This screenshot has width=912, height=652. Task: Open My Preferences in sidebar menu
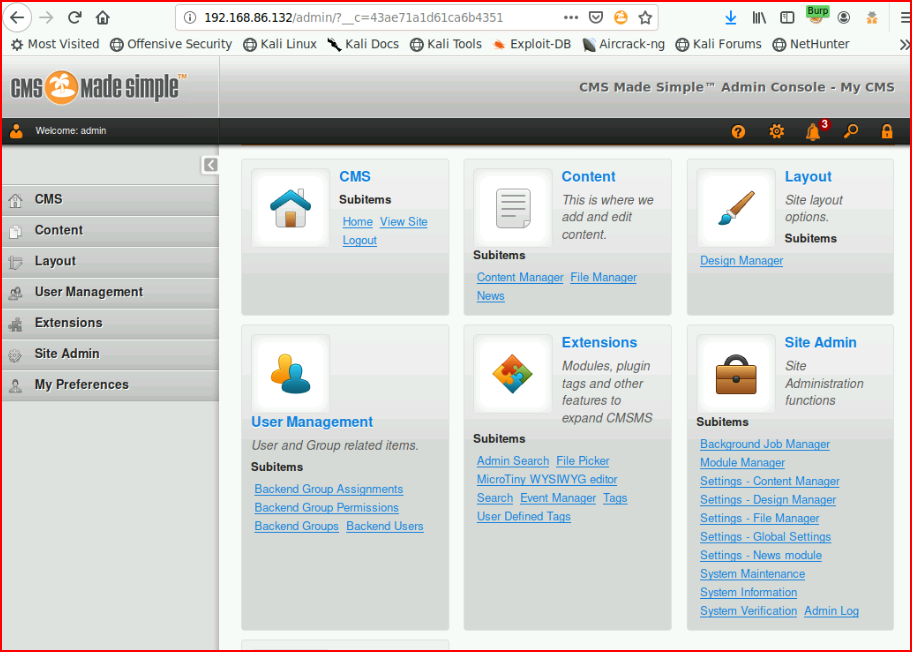[111, 384]
